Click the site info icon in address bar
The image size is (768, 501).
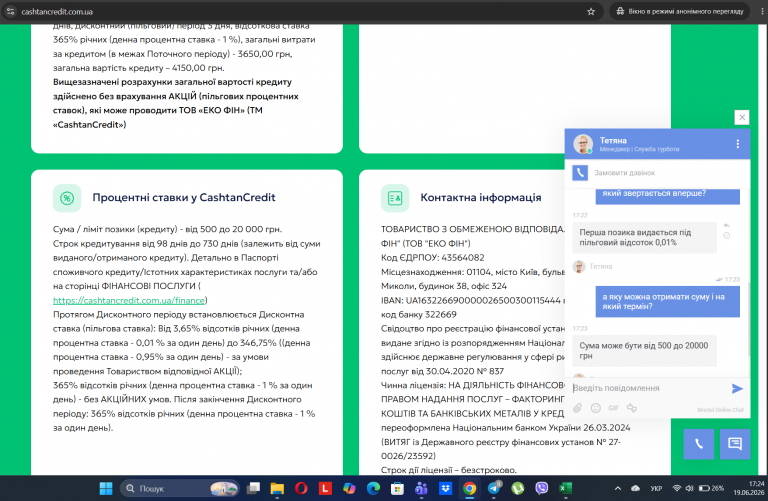(10, 11)
